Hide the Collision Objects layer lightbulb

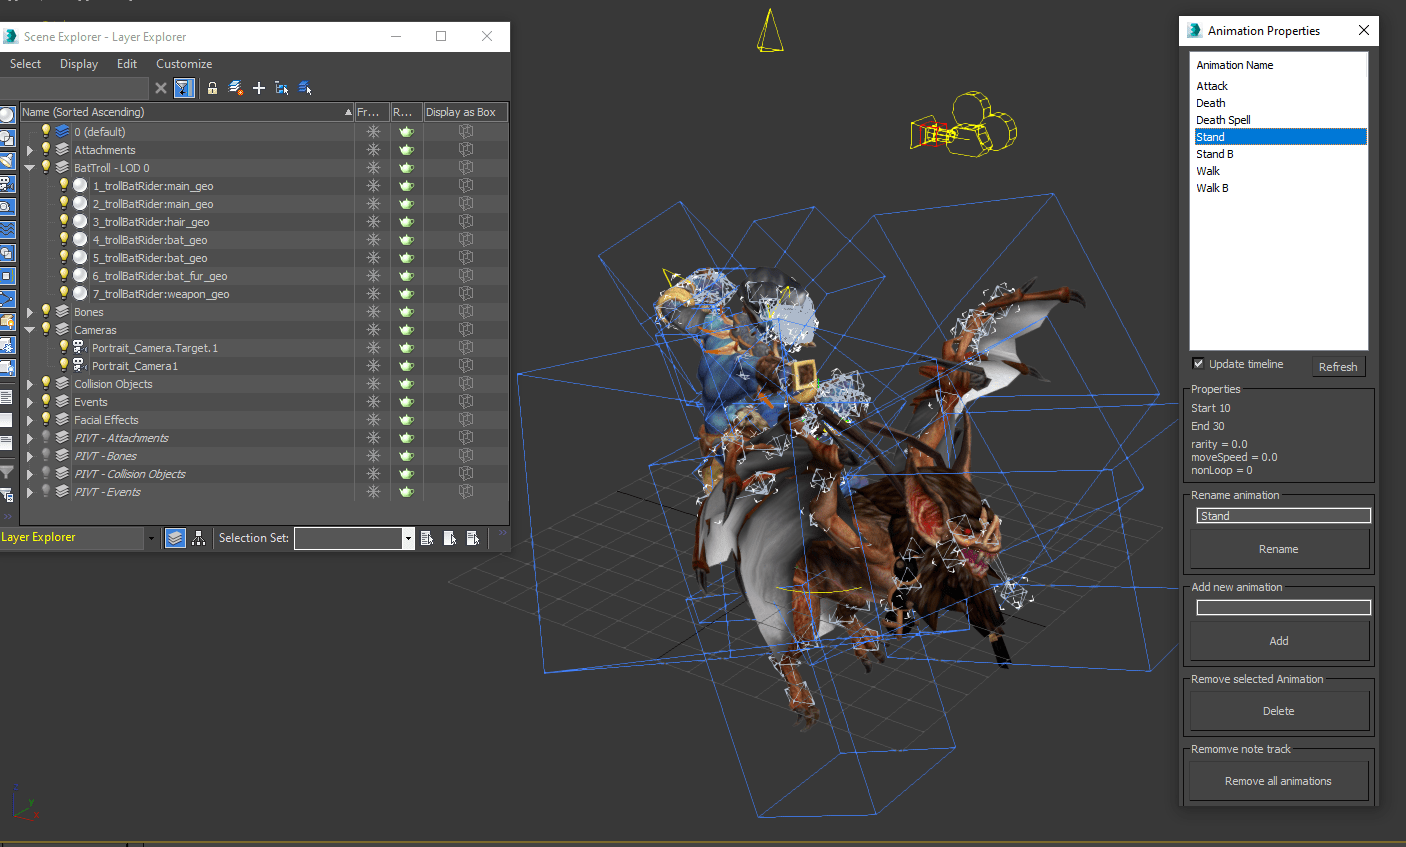(46, 383)
